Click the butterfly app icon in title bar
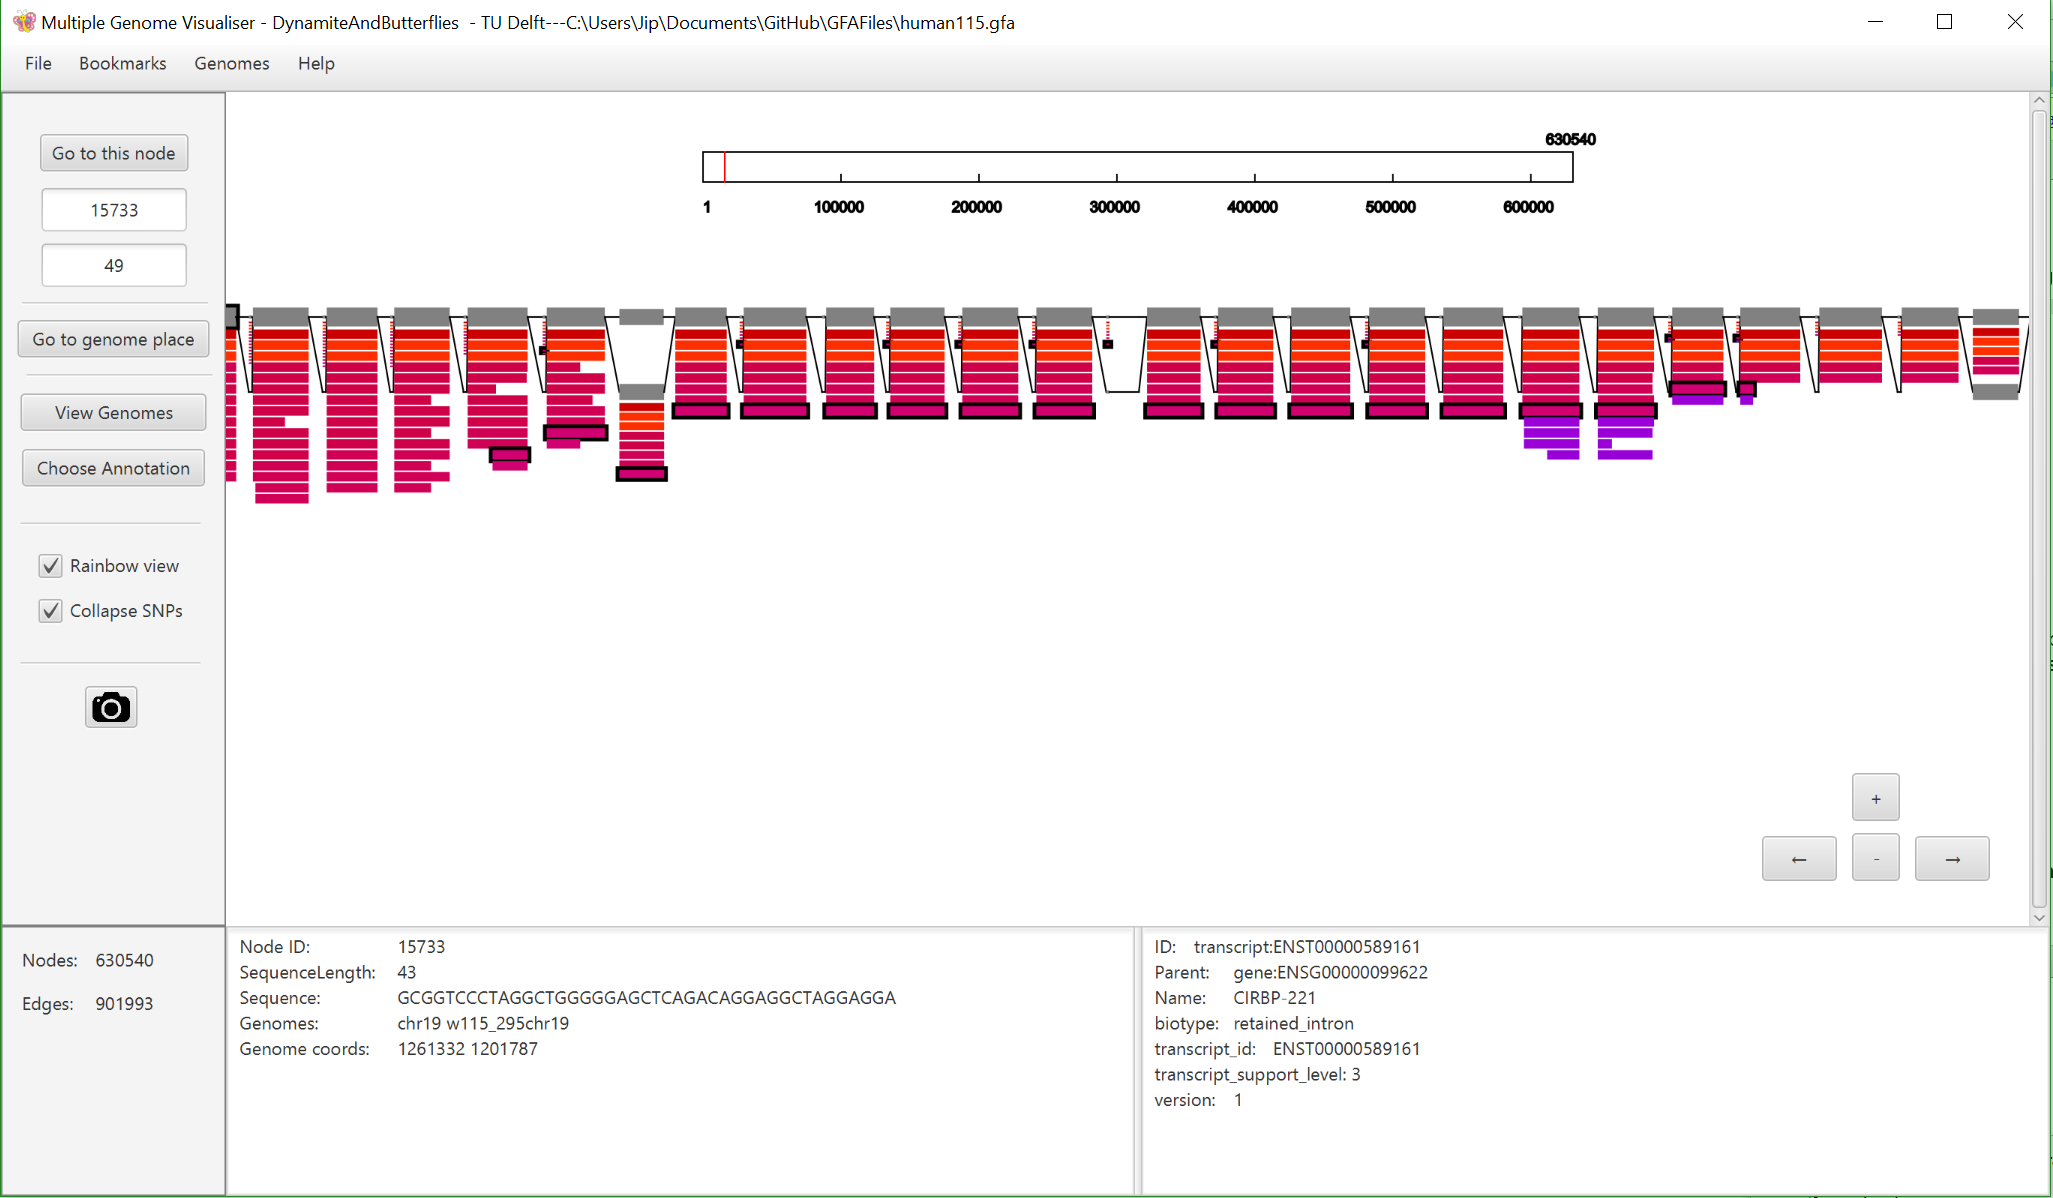 coord(24,22)
